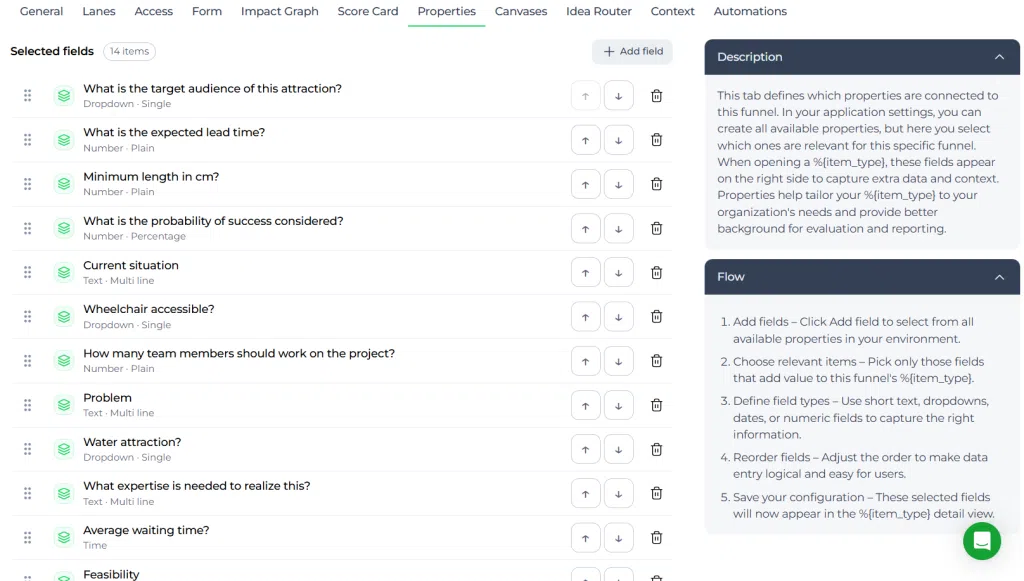Open the chat support widget

pos(982,541)
